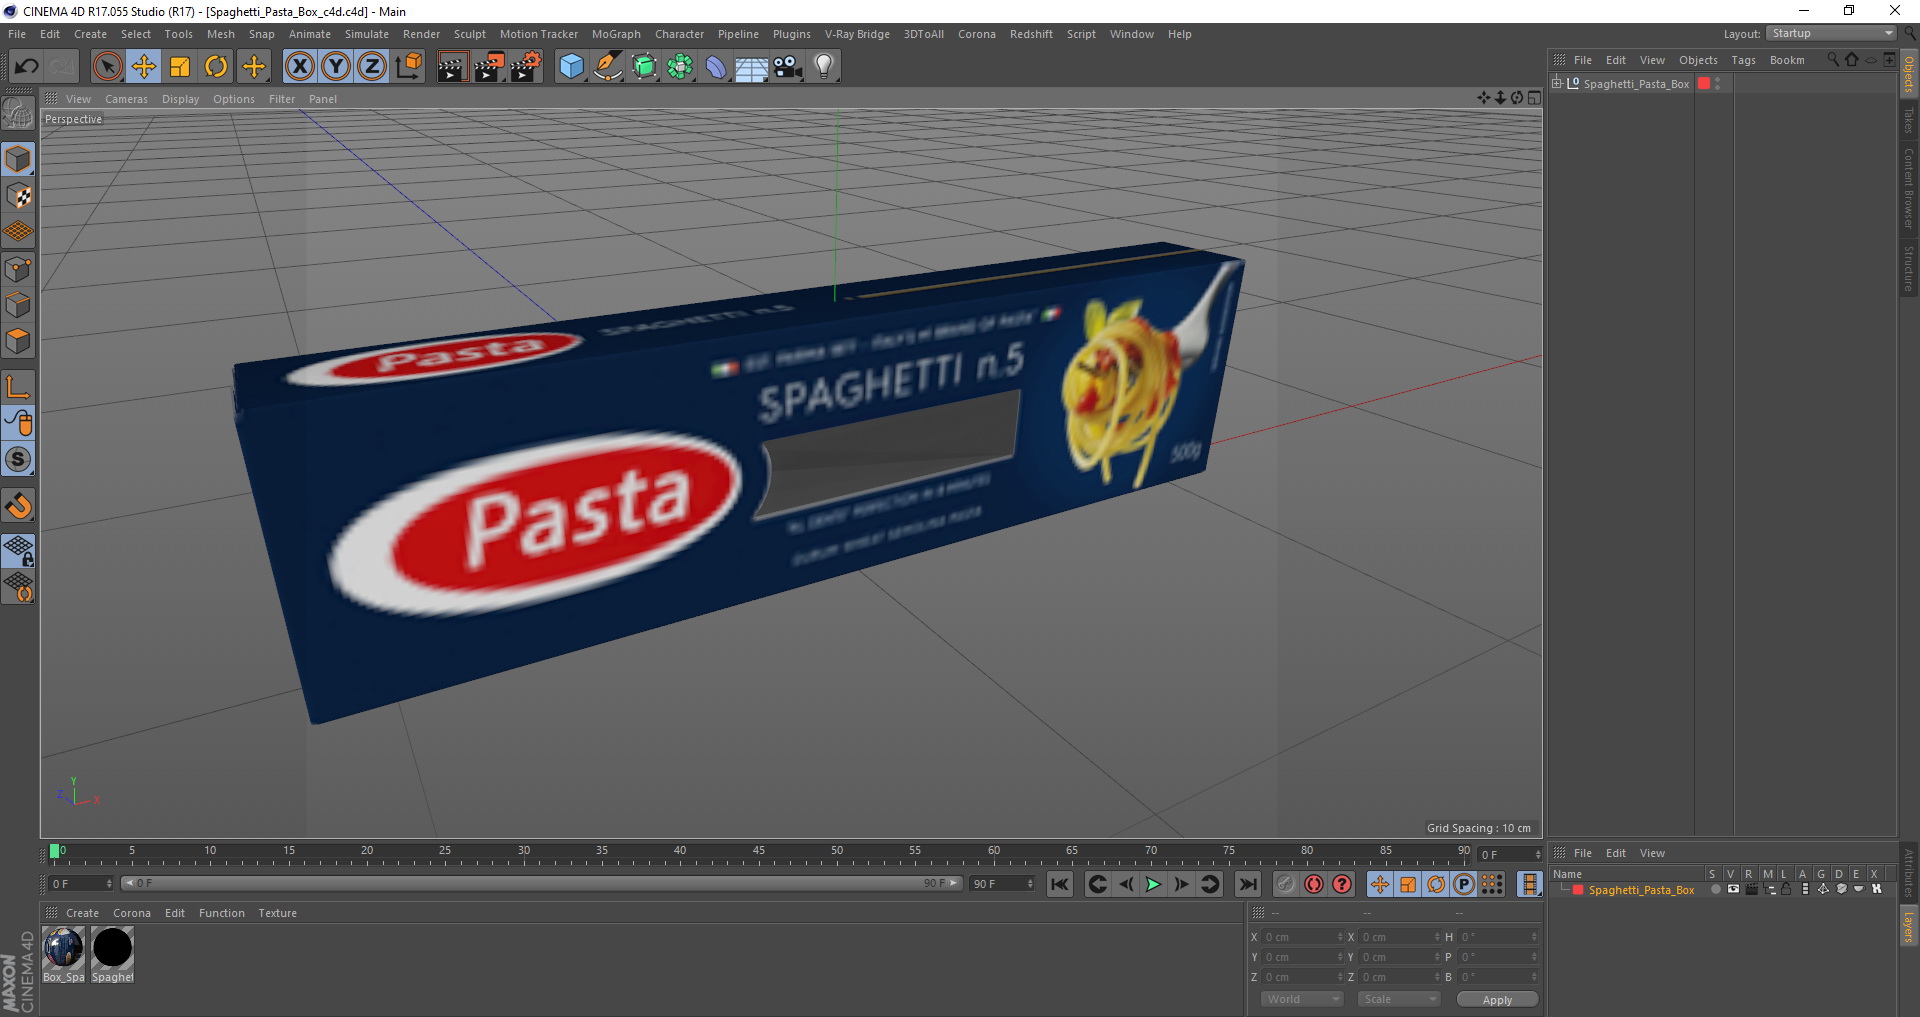The image size is (1920, 1017).
Task: Add Subdivision Surface generator icon
Action: tap(645, 66)
